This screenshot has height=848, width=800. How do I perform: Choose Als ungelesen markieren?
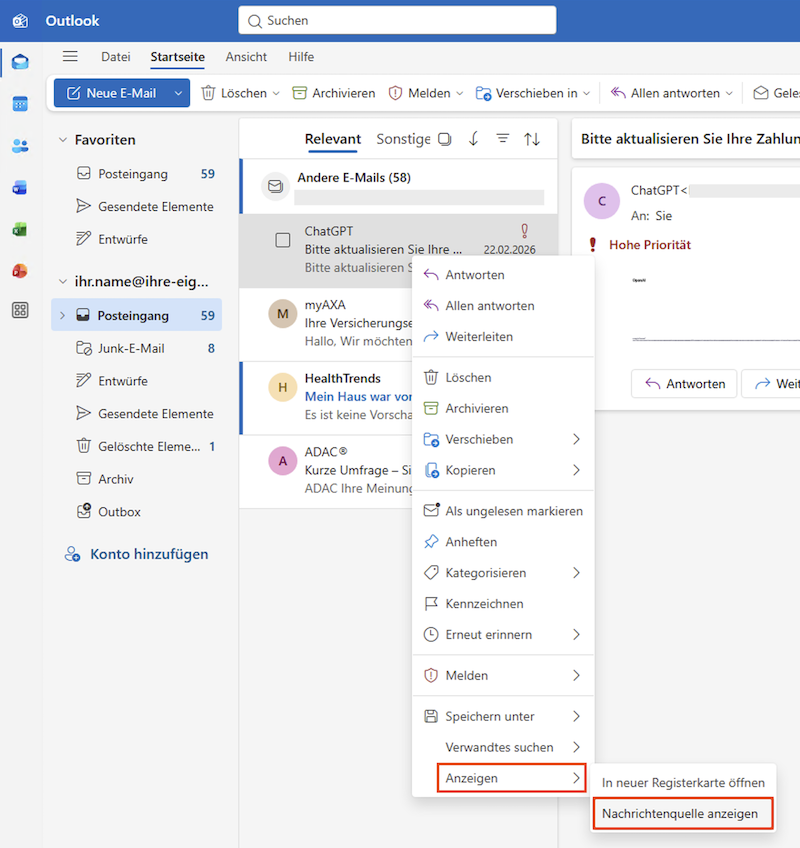pyautogui.click(x=503, y=511)
